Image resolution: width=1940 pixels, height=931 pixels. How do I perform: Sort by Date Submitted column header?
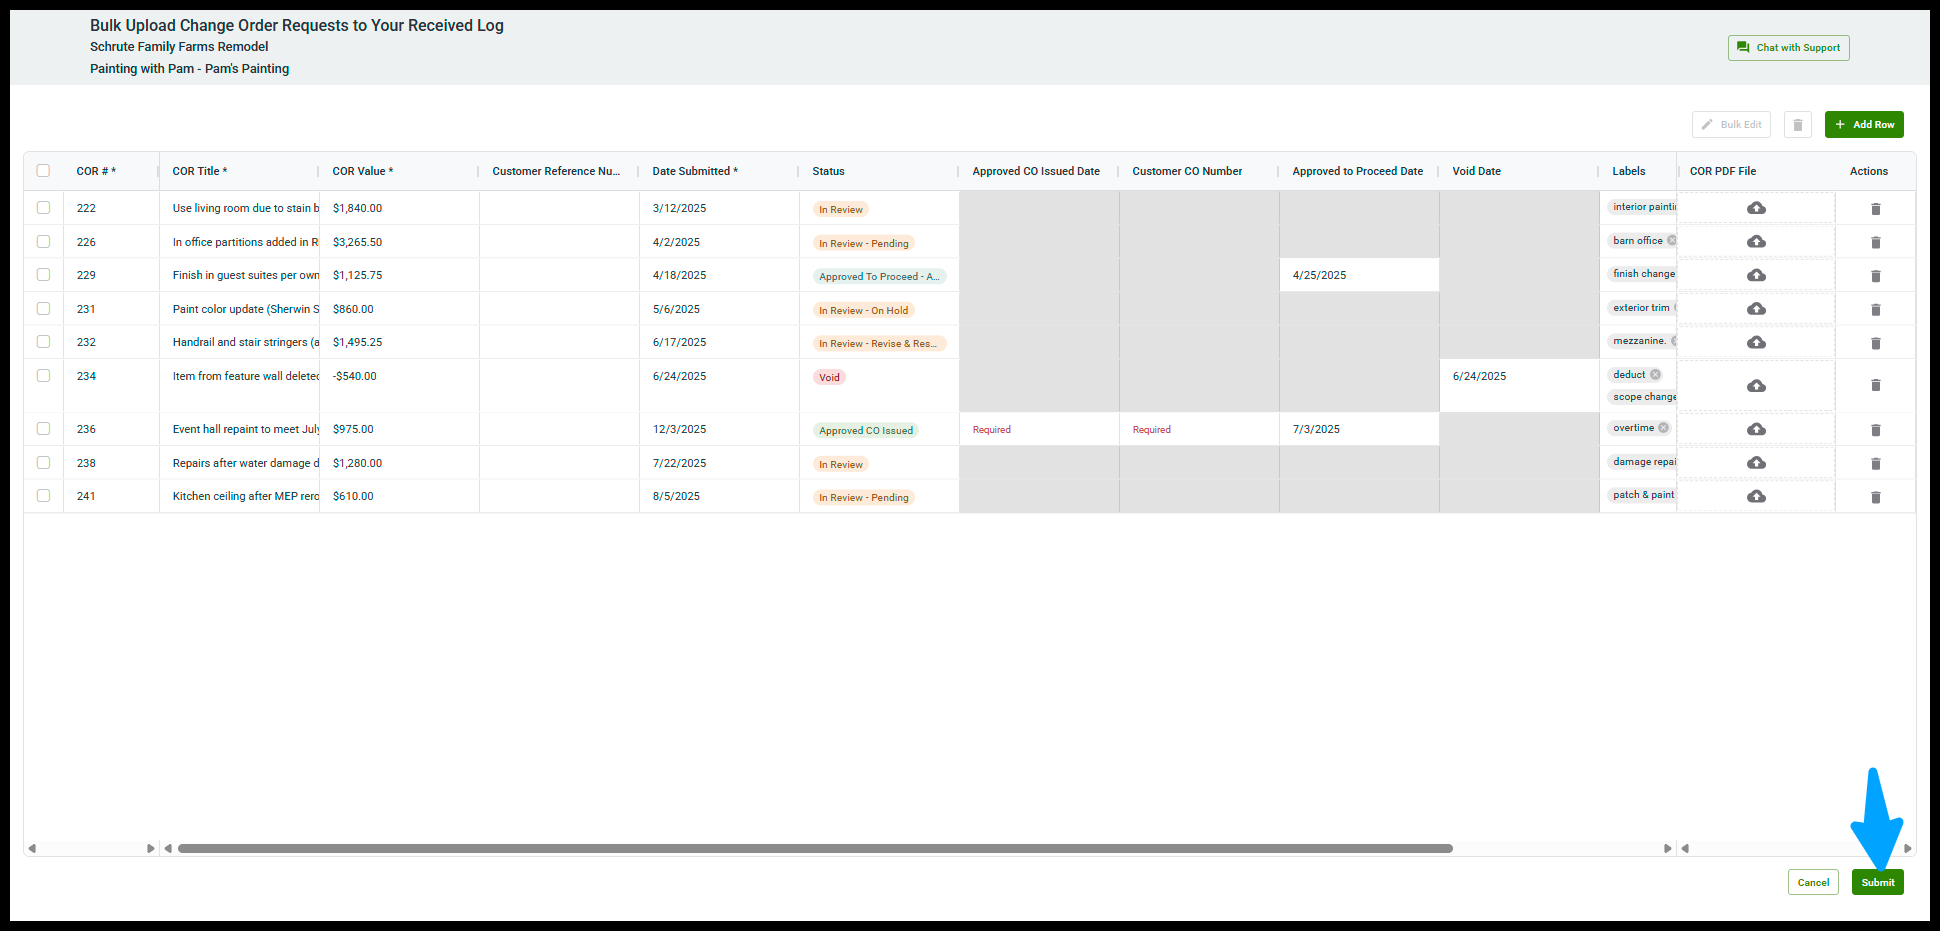point(694,171)
